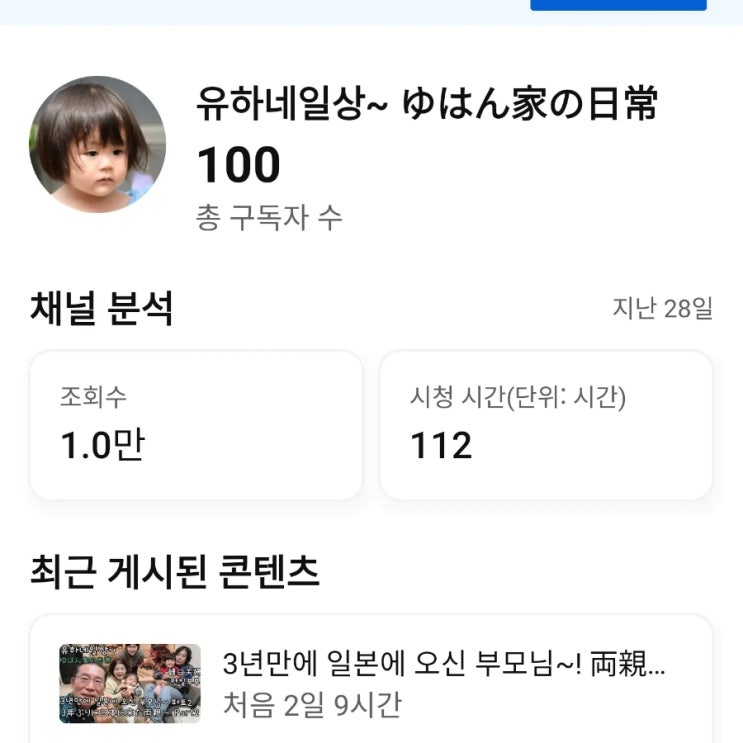Tap the light blue header bar
The width and height of the screenshot is (743, 743).
coord(260,10)
